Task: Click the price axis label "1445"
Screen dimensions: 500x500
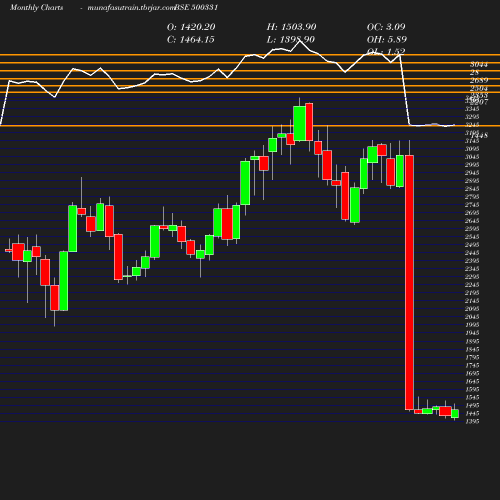Action: coord(472,413)
